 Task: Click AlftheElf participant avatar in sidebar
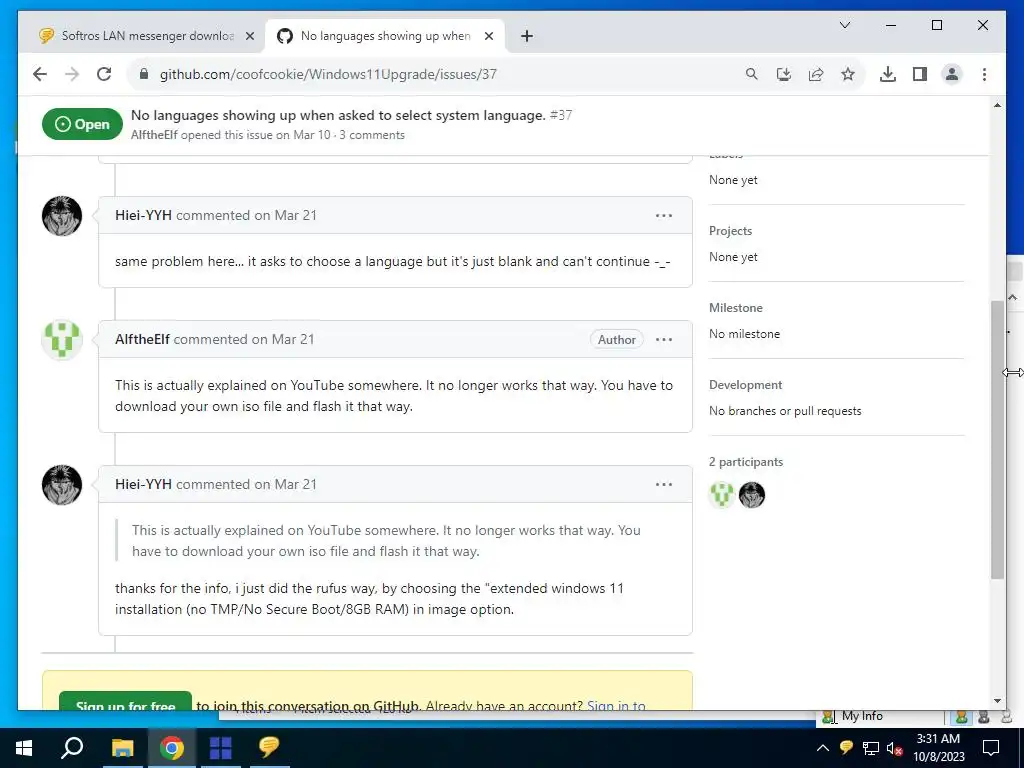tap(722, 495)
